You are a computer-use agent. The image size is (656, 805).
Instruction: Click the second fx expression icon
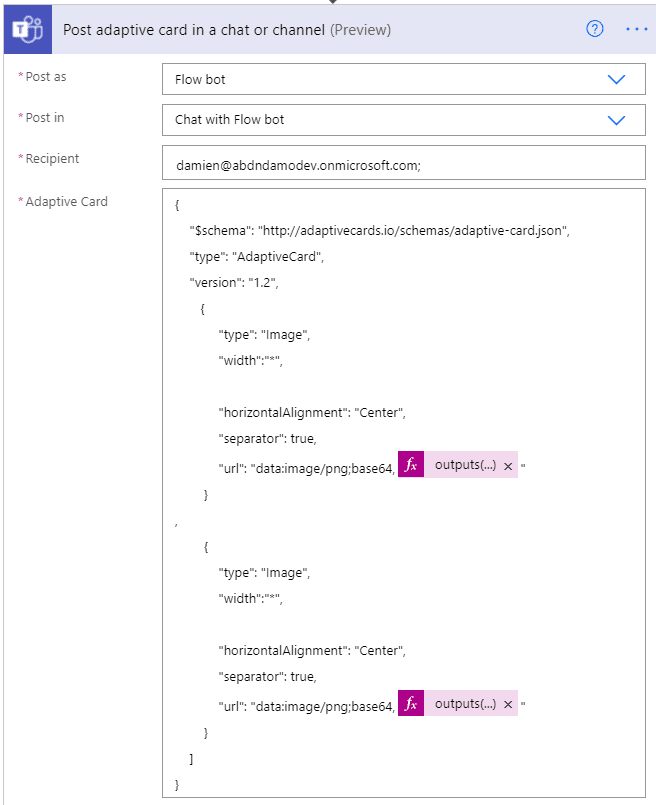pyautogui.click(x=410, y=703)
